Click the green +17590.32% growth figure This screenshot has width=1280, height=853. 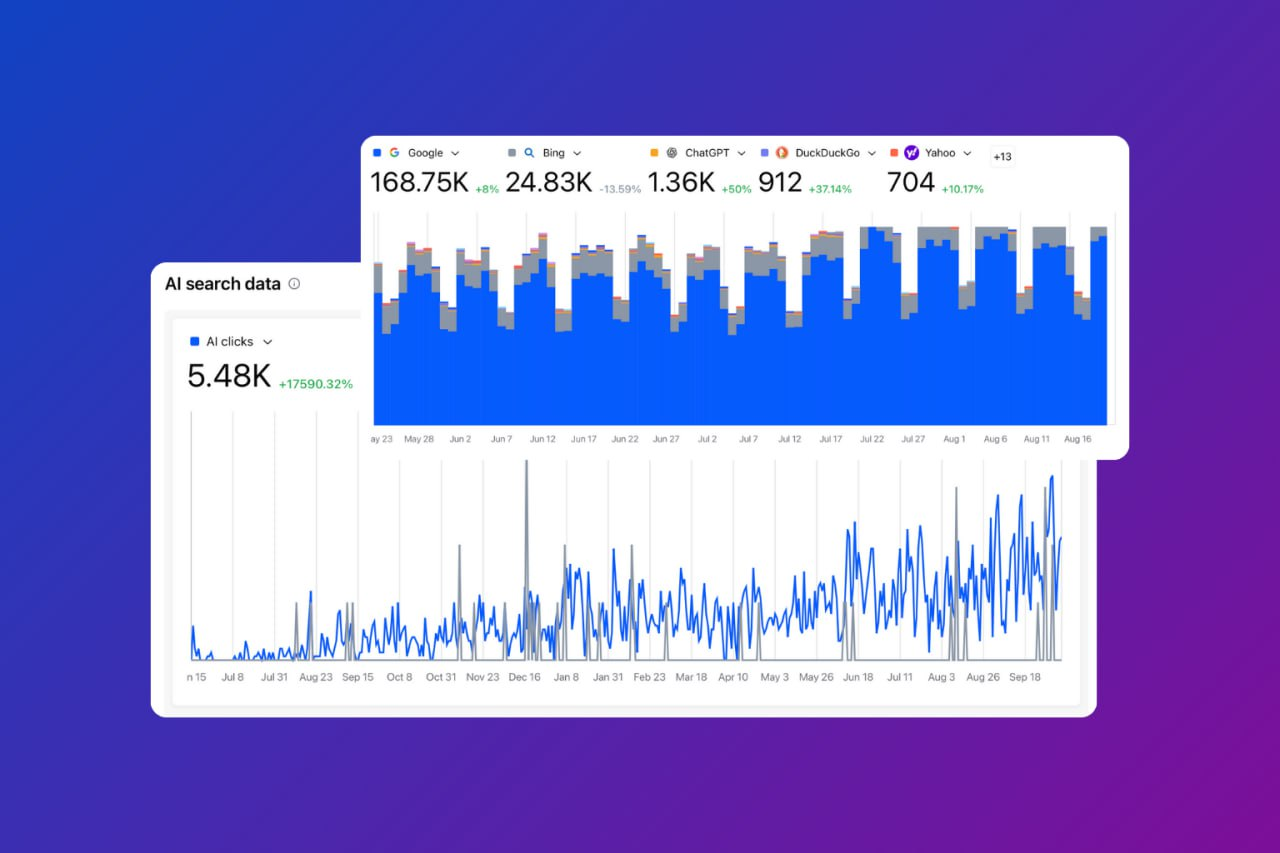315,383
